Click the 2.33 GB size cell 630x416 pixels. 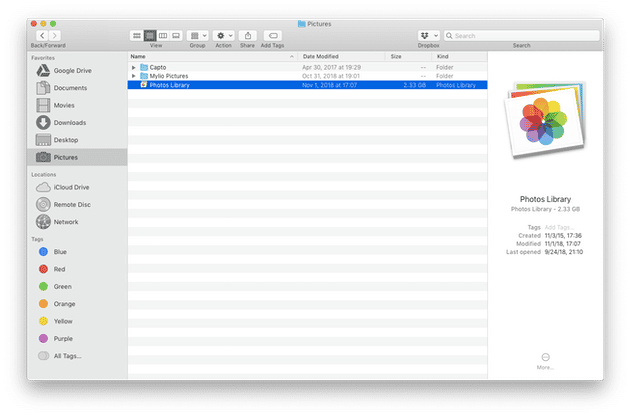tap(415, 85)
